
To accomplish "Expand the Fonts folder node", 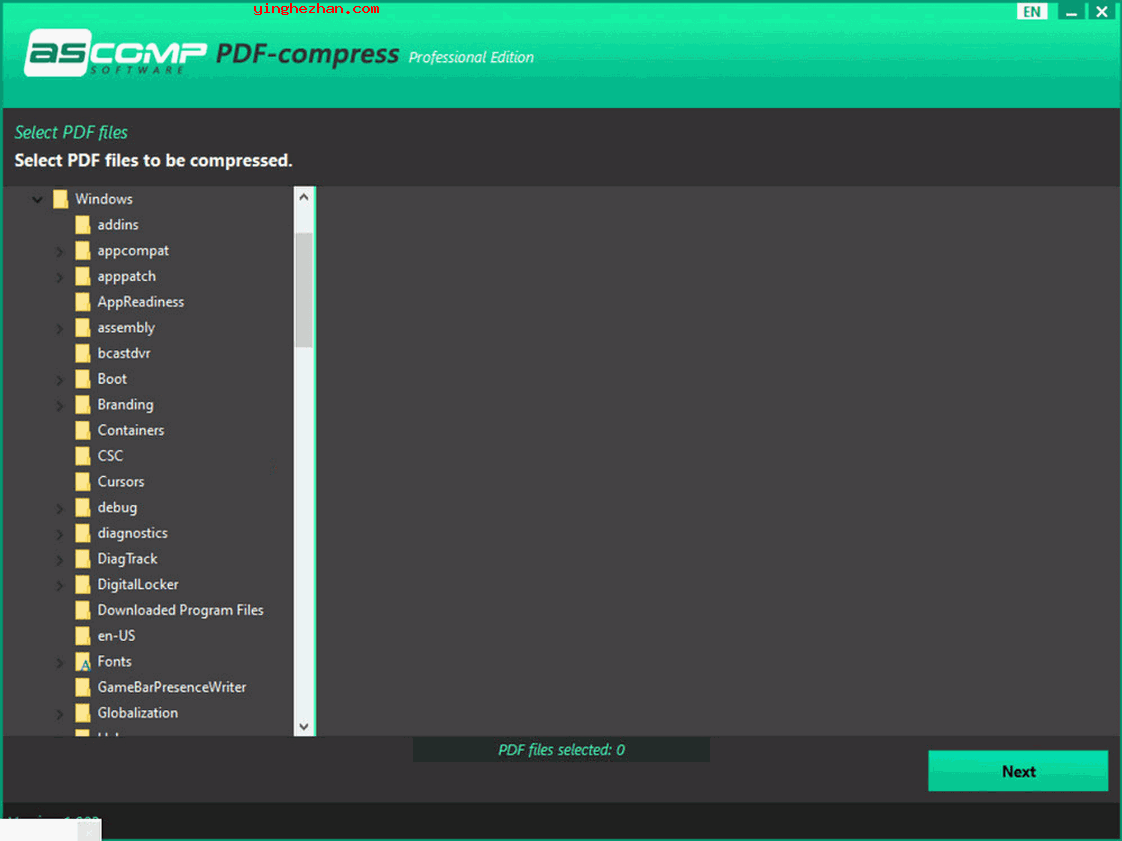I will pyautogui.click(x=60, y=663).
